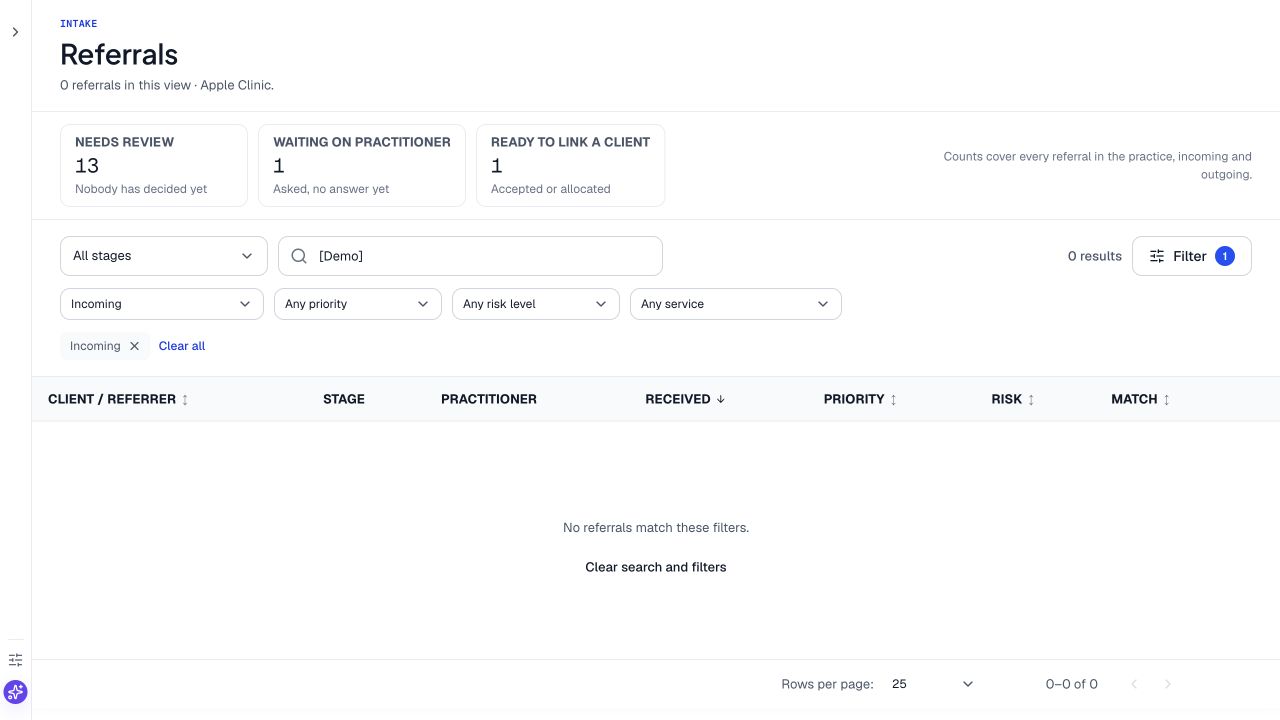The image size is (1280, 720).
Task: Change rows per page from 25
Action: (932, 684)
